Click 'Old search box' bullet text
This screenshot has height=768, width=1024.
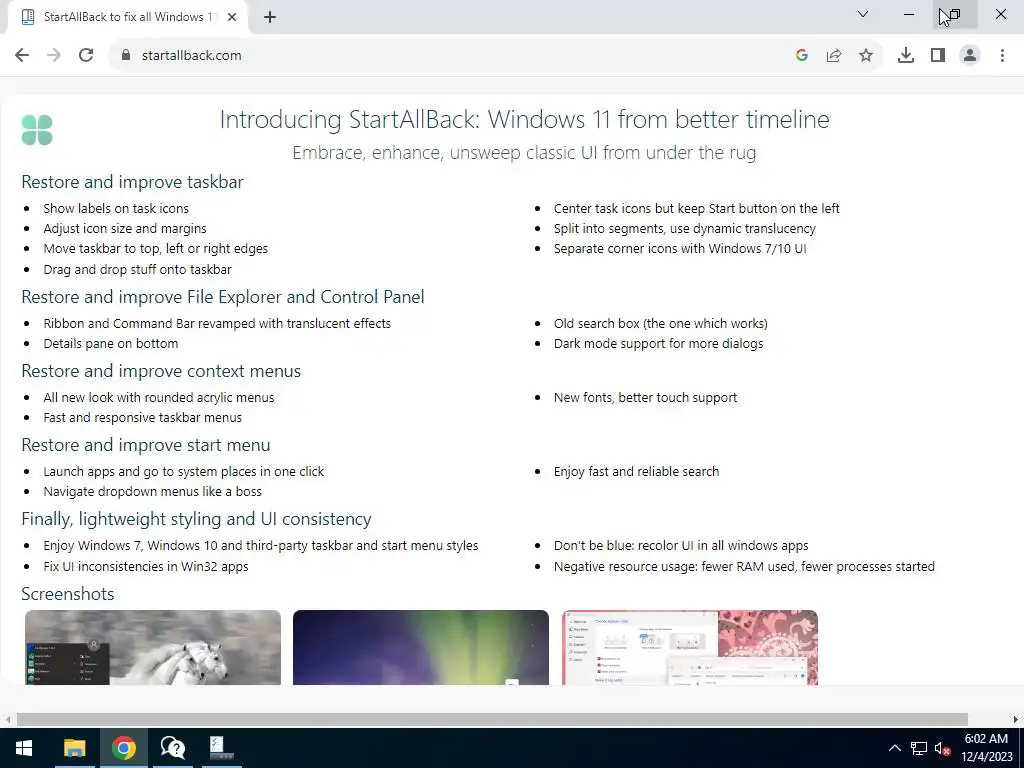(x=660, y=323)
